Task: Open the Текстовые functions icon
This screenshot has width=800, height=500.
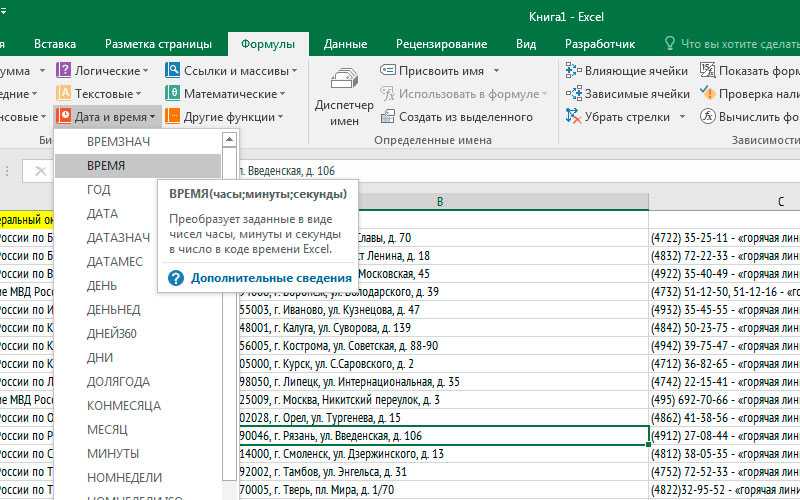Action: [63, 93]
